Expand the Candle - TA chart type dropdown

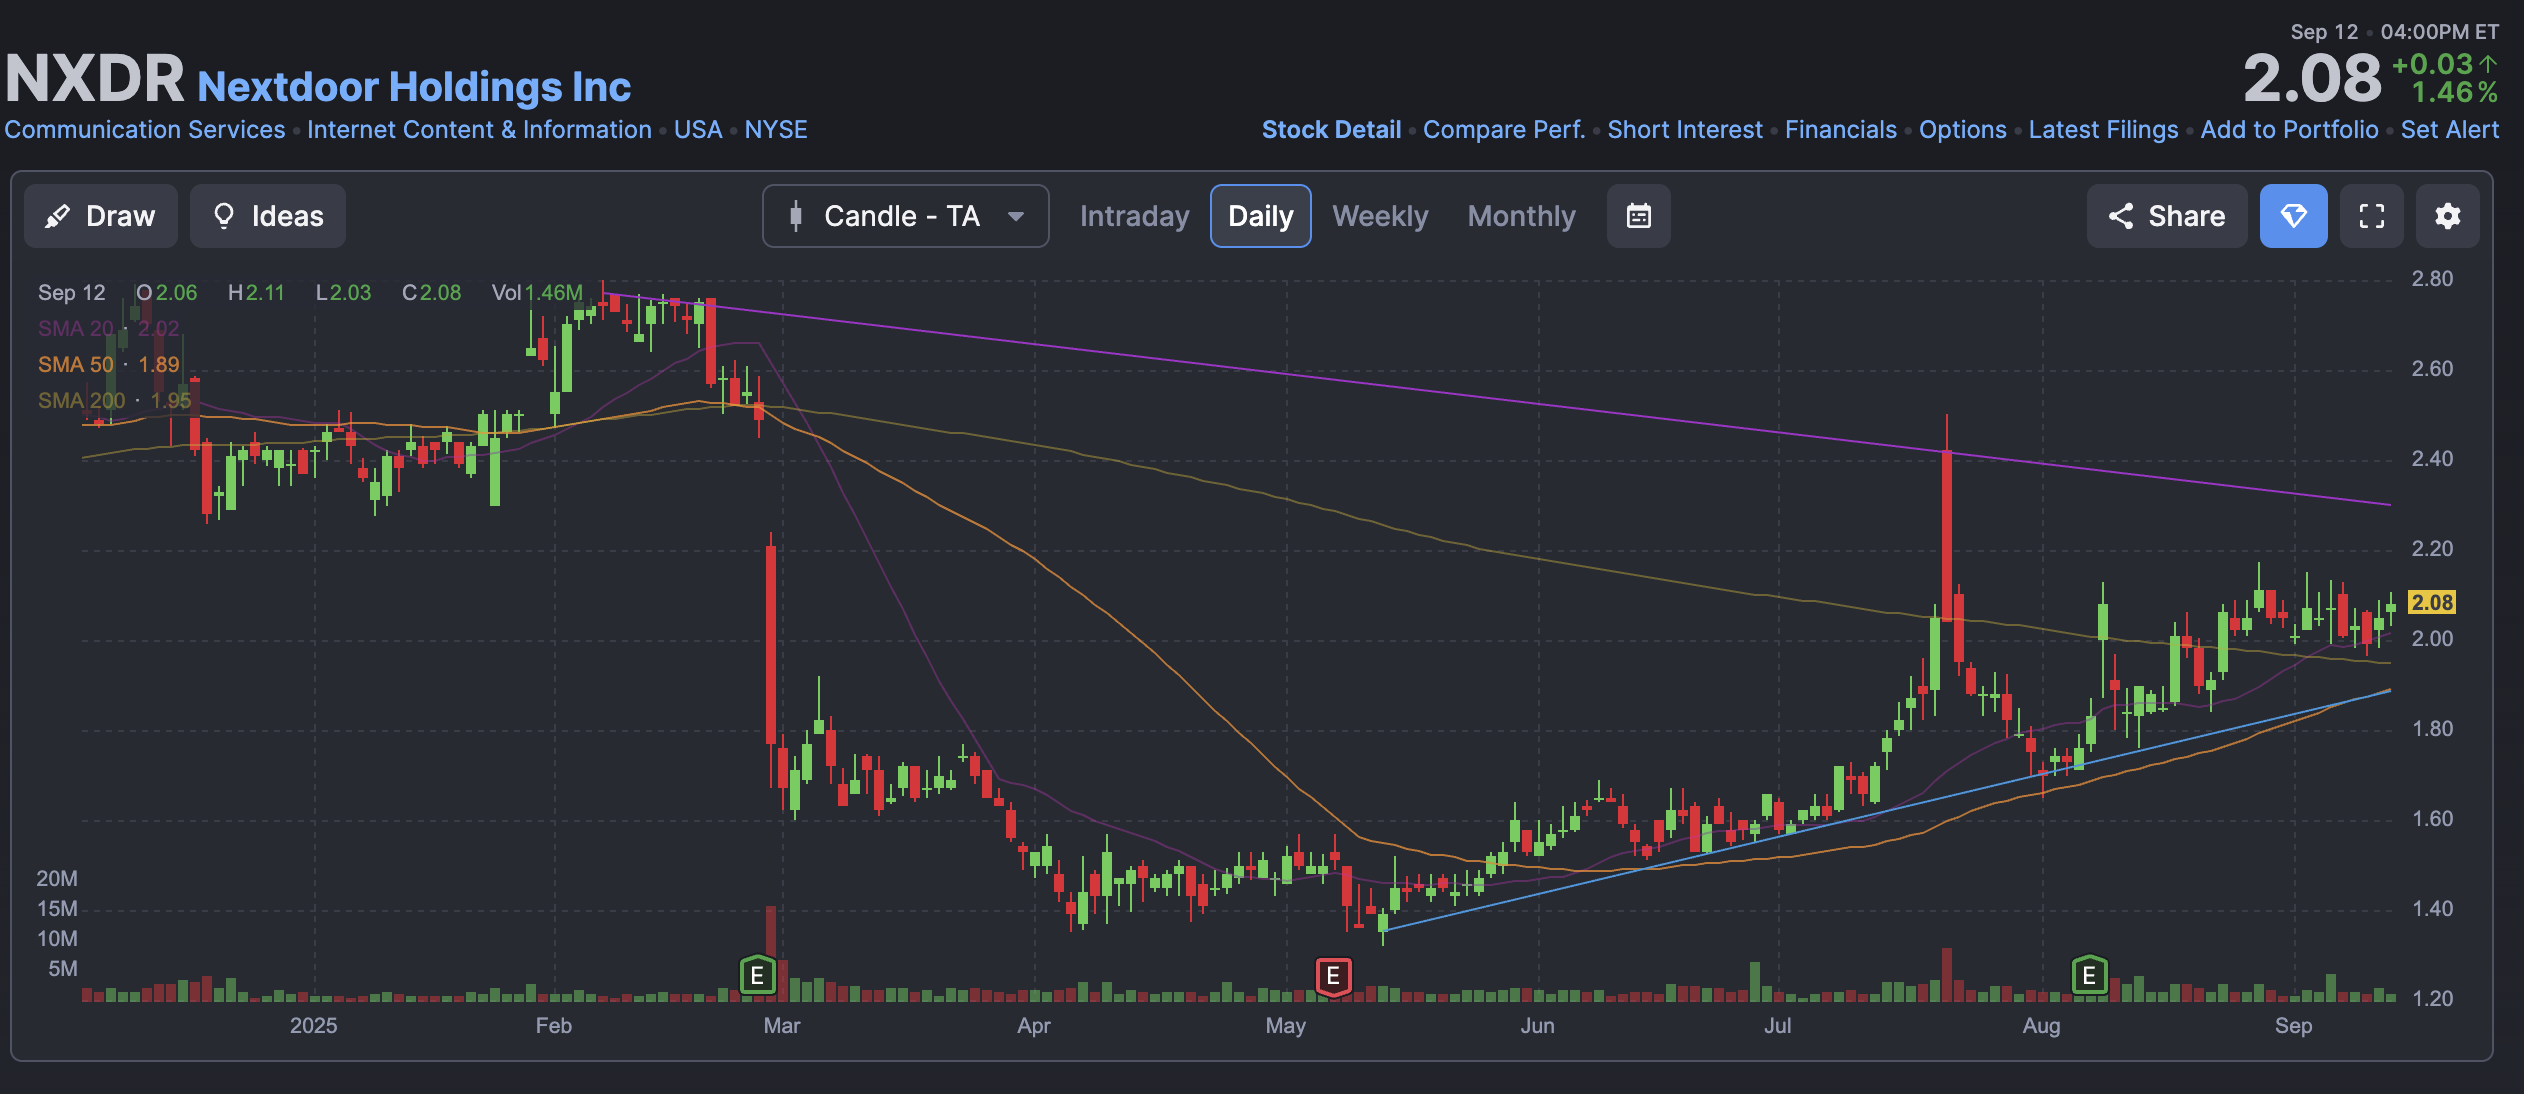[901, 216]
